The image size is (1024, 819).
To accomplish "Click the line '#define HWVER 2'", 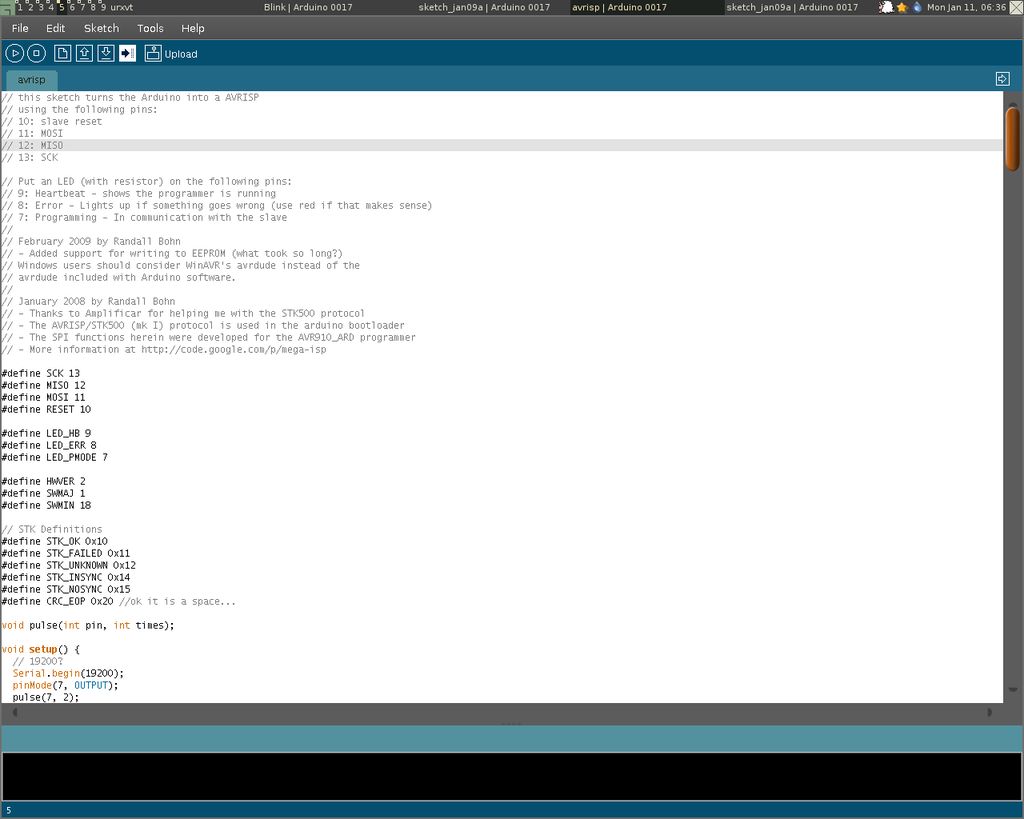I will click(43, 481).
